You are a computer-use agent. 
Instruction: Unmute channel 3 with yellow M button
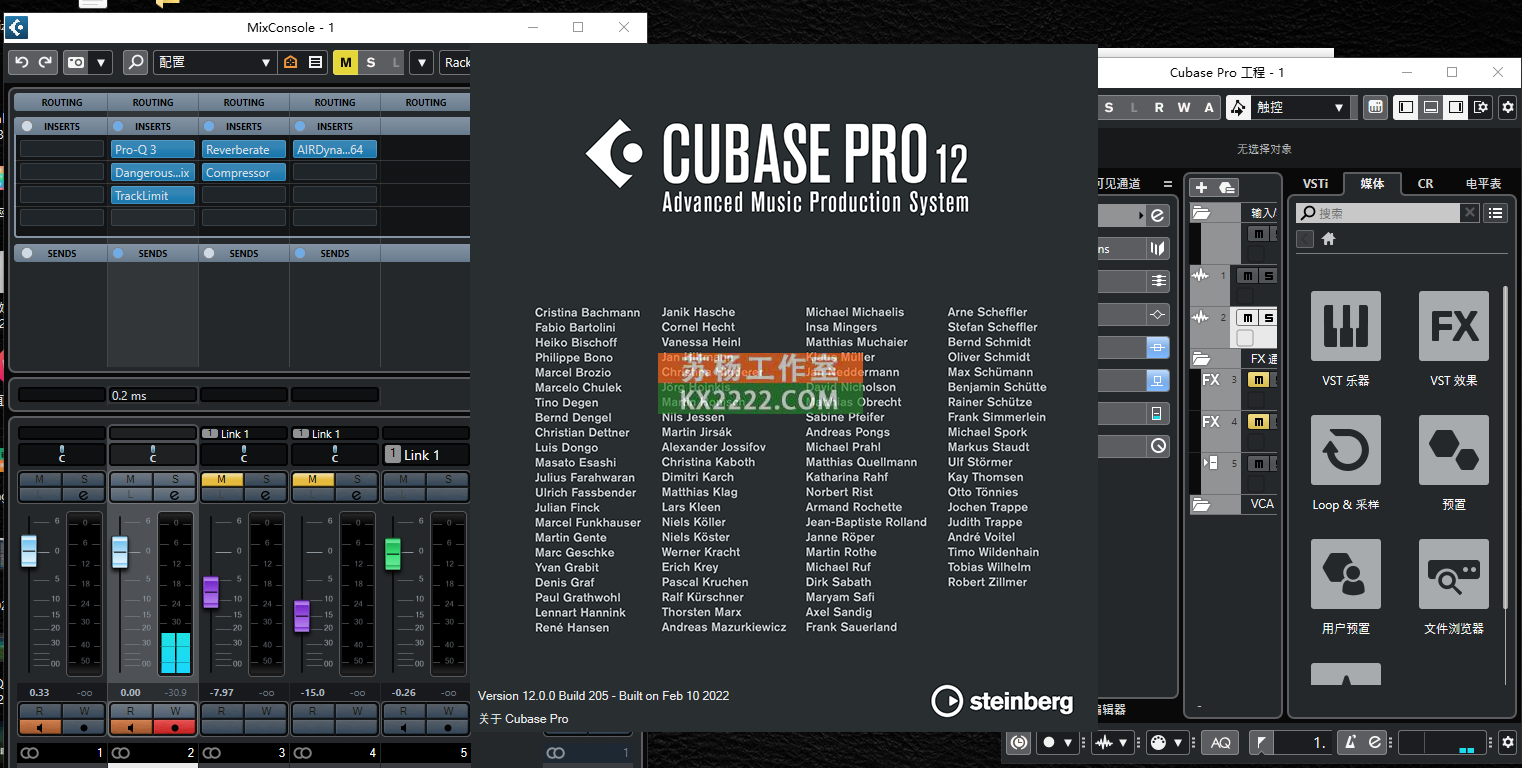222,480
